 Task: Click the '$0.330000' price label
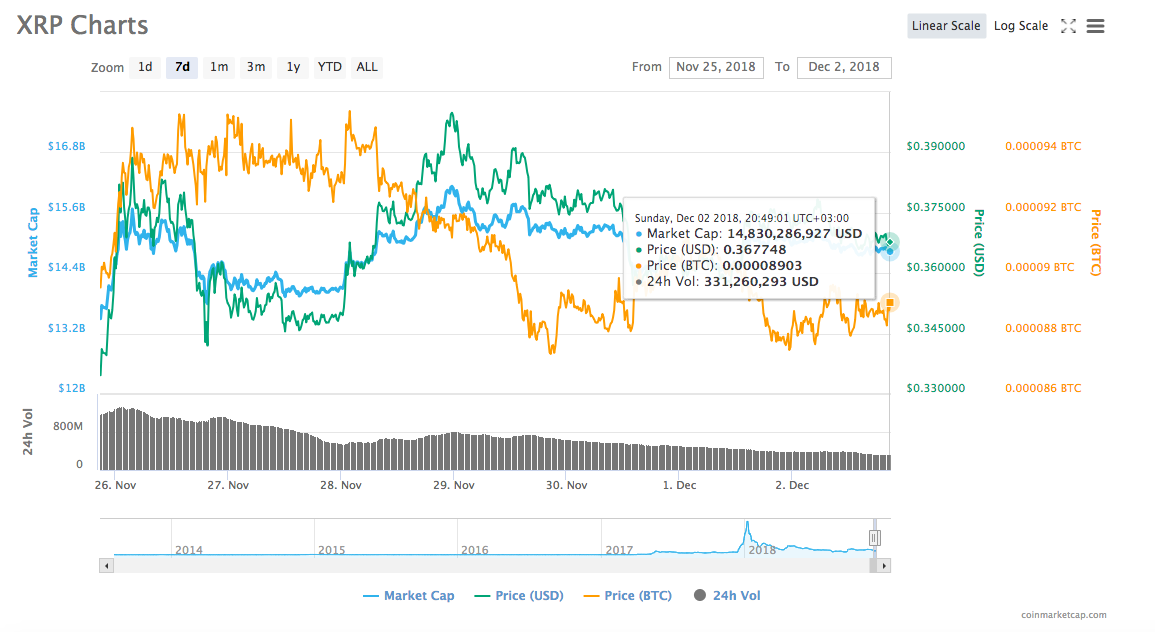(x=935, y=387)
